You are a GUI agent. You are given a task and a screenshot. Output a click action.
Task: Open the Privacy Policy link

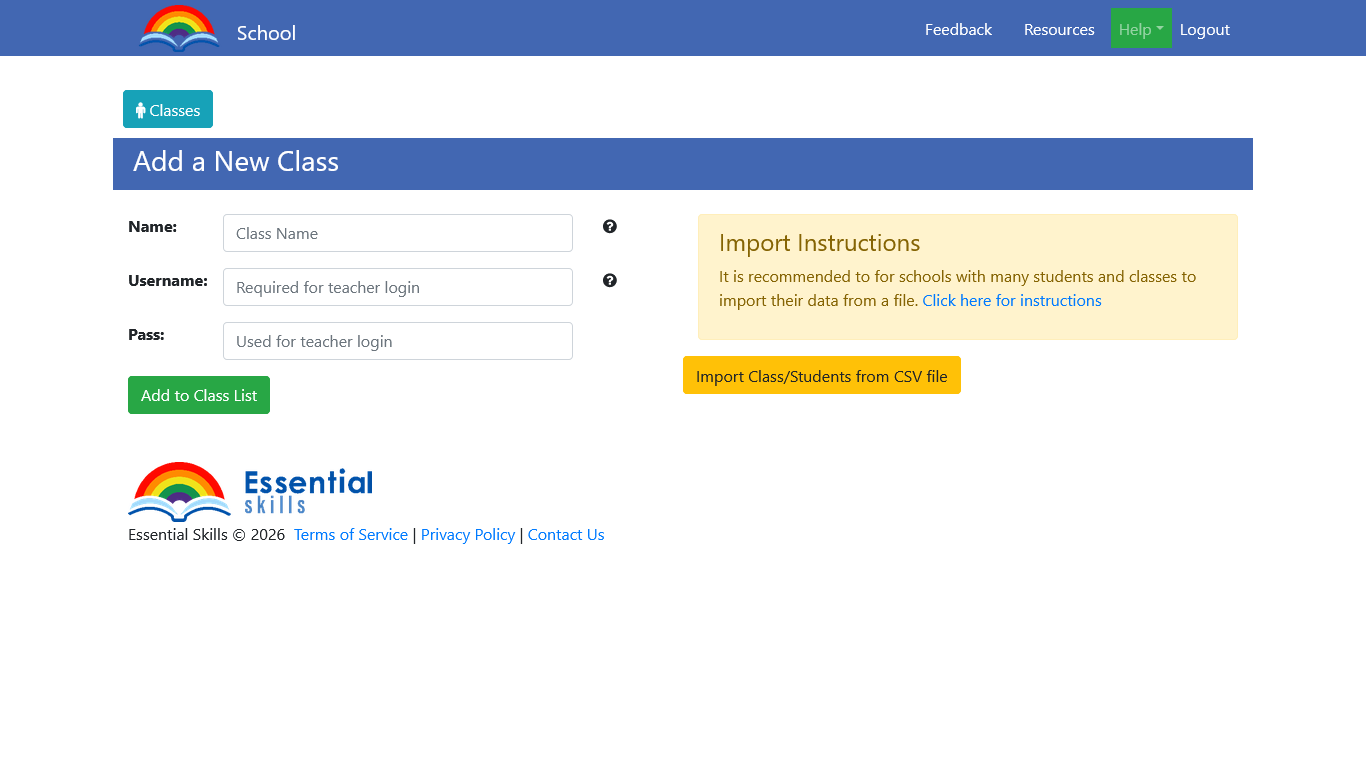468,535
